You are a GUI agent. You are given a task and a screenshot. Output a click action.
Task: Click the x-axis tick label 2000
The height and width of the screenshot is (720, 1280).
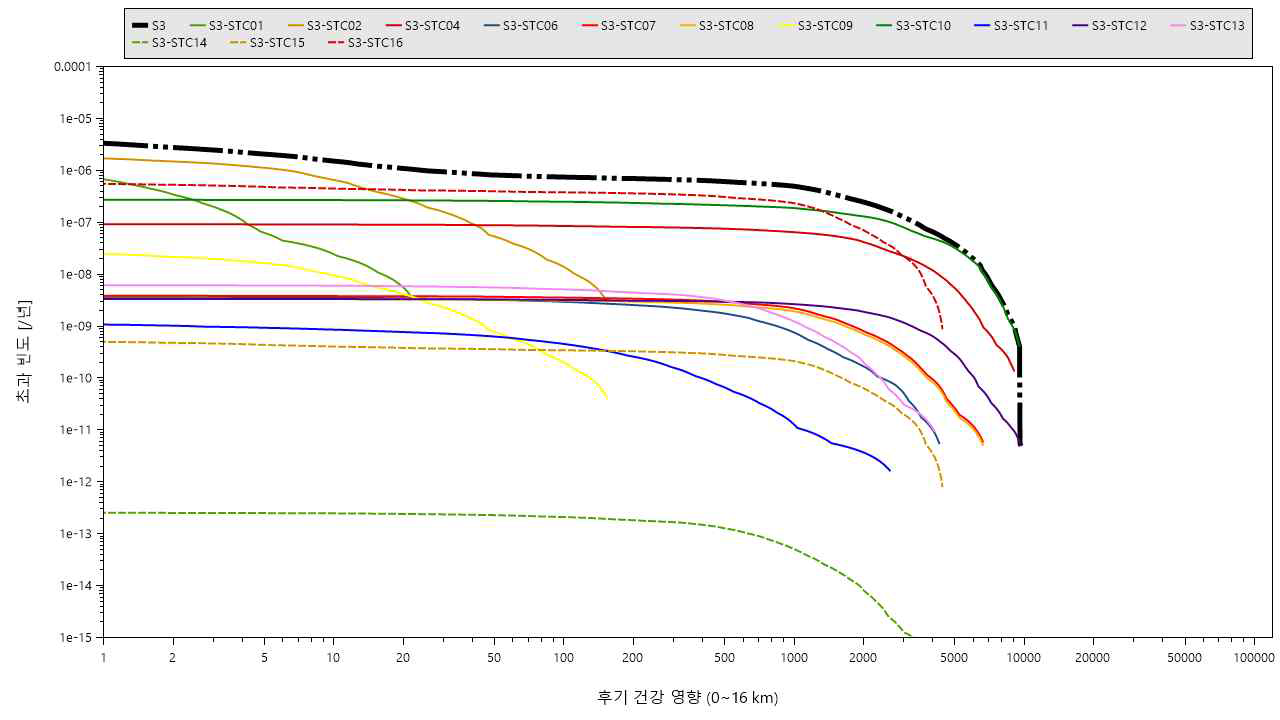point(863,658)
